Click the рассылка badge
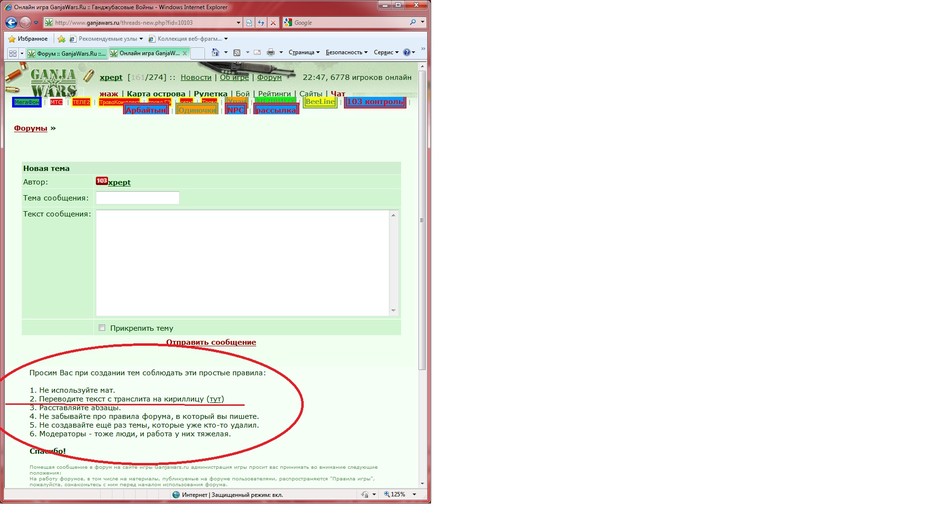Viewport: 930px width, 523px height. pyautogui.click(x=276, y=110)
